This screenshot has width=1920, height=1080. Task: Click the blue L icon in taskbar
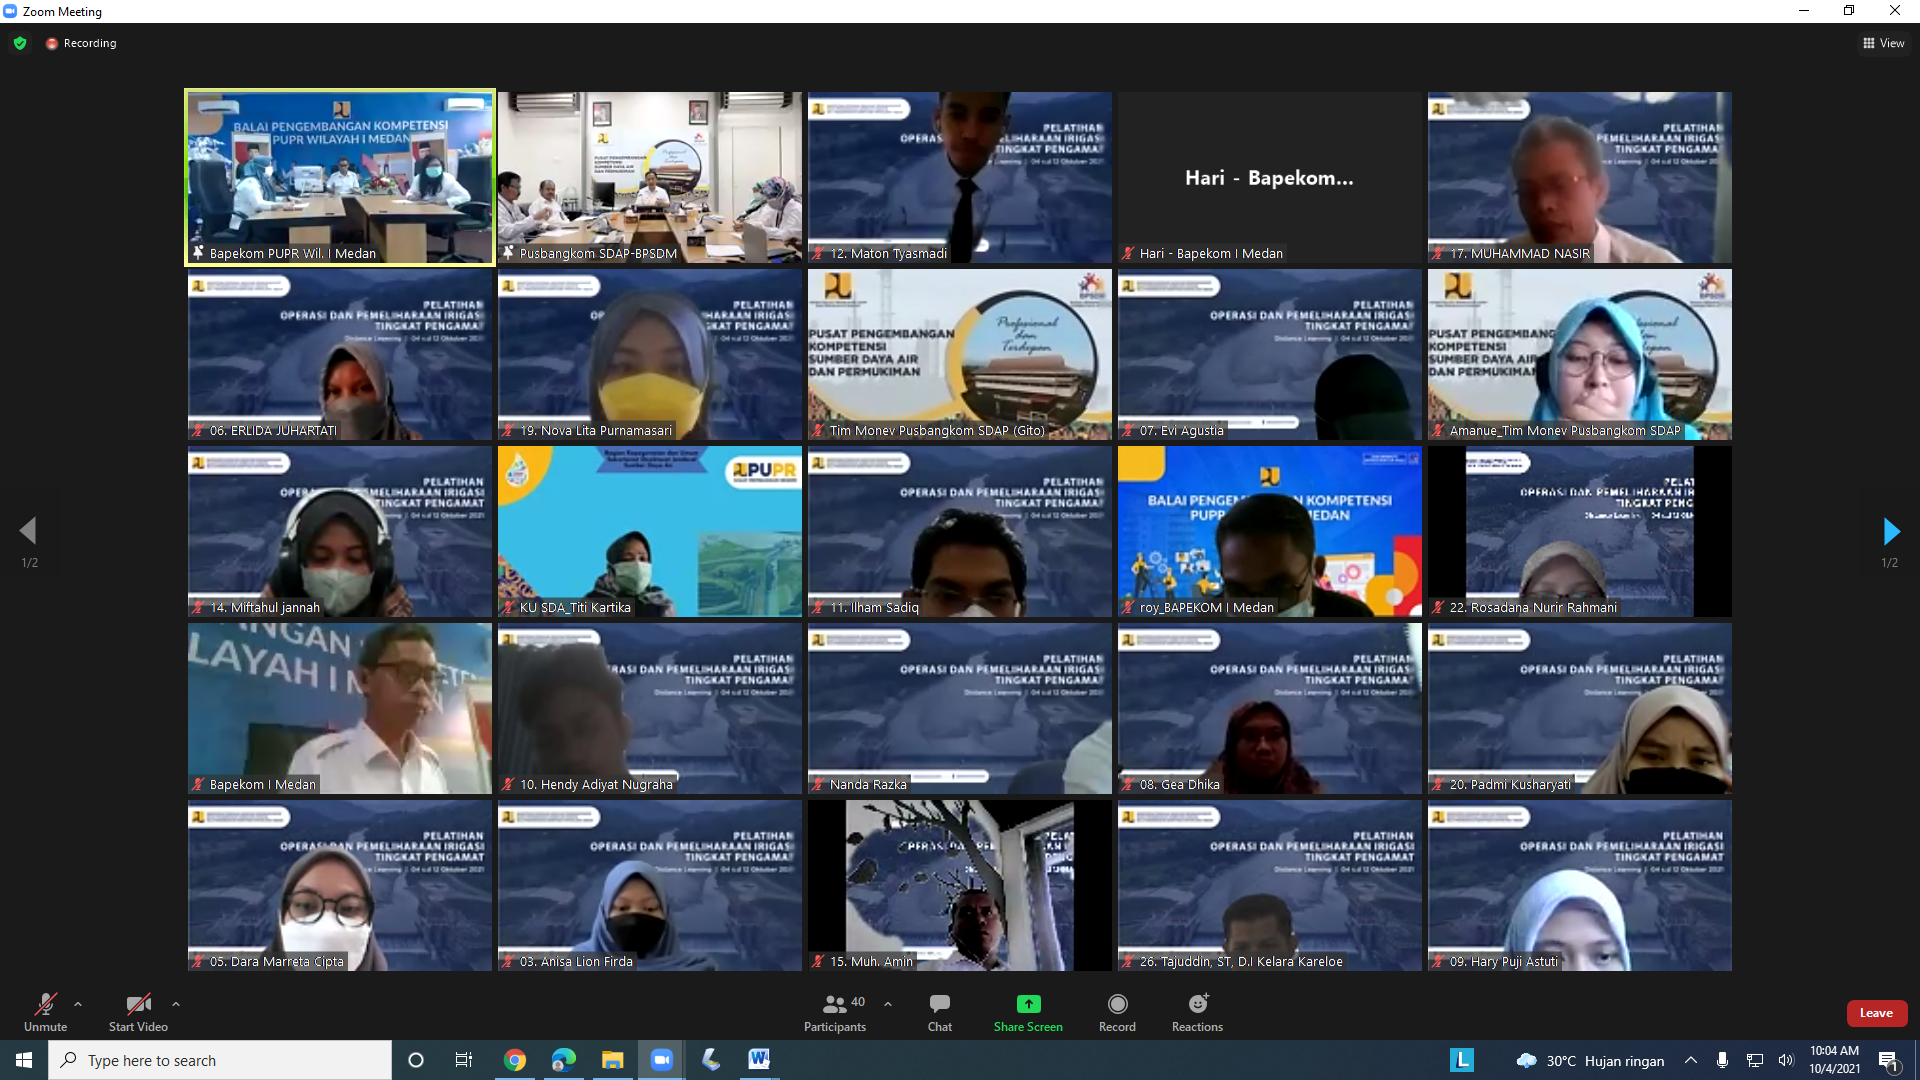click(x=1462, y=1060)
